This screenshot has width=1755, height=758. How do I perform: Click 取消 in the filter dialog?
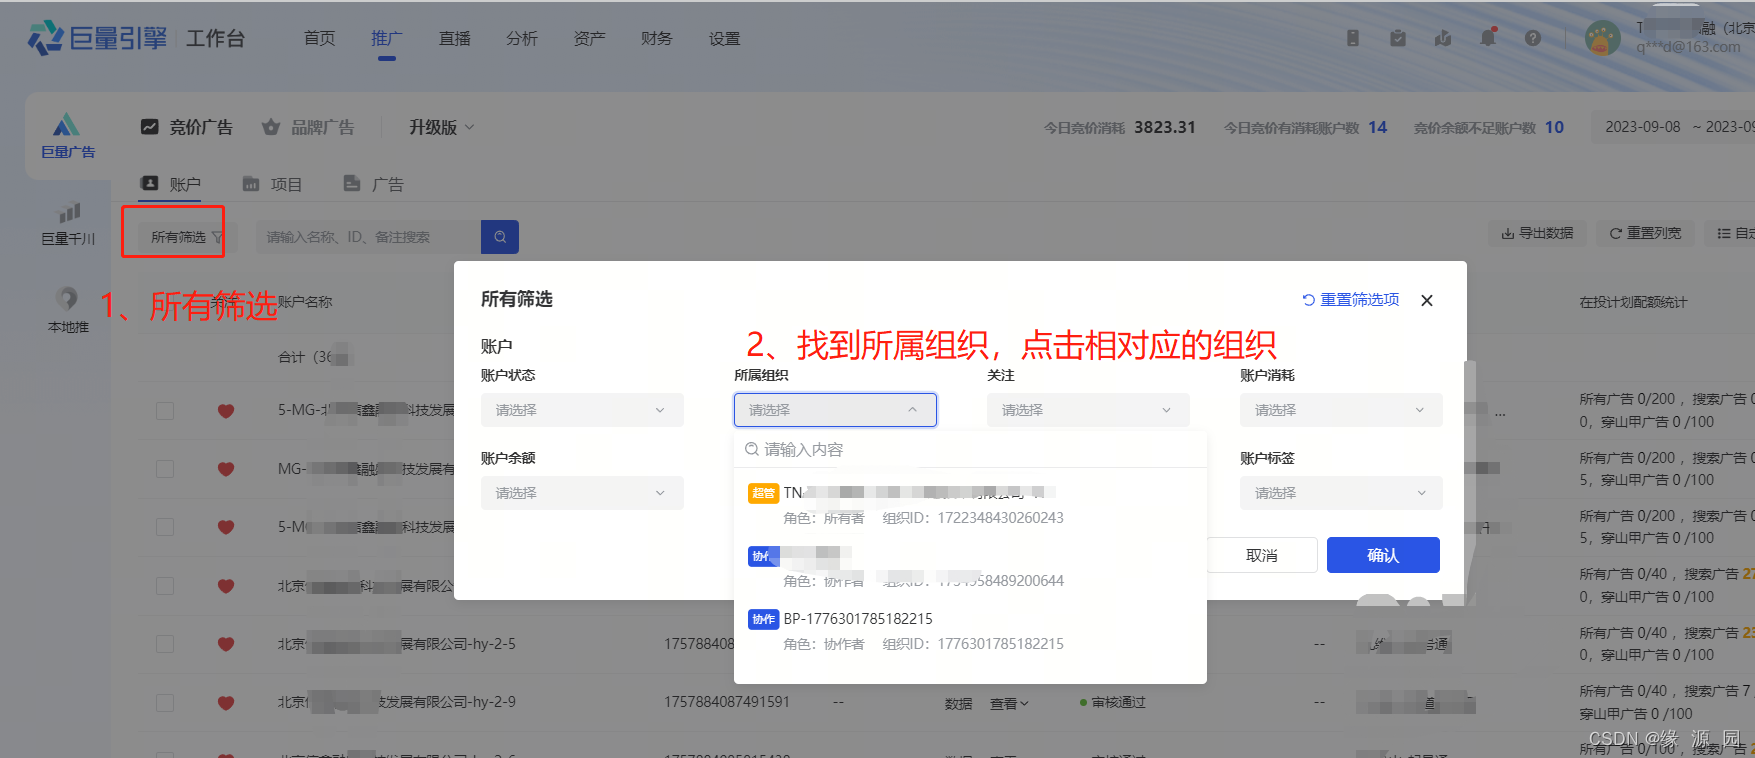tap(1262, 555)
